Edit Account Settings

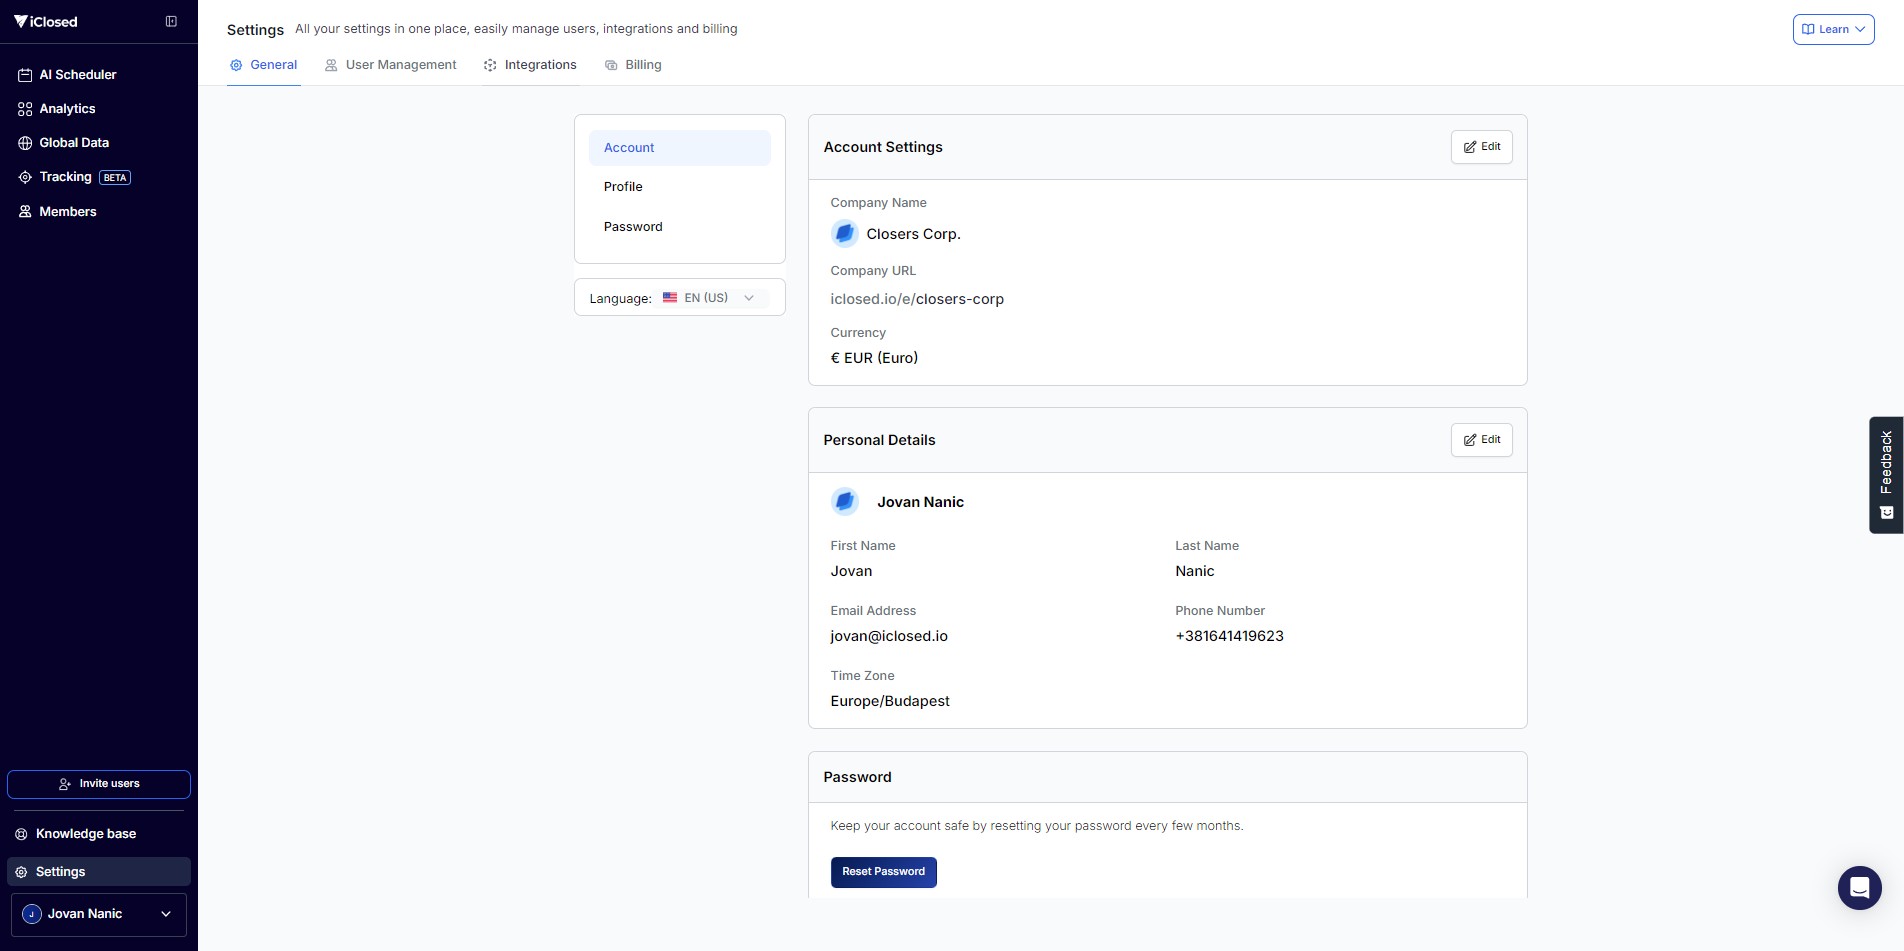[1481, 147]
